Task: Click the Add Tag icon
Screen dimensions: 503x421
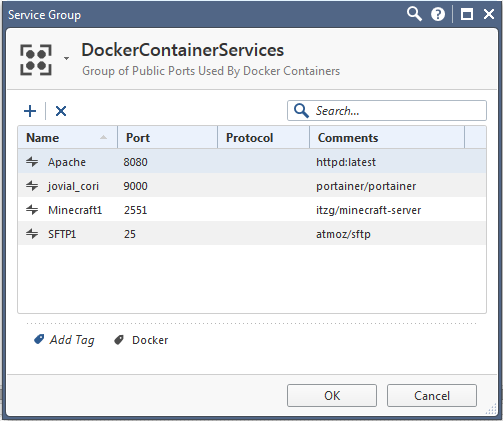Action: tap(39, 340)
